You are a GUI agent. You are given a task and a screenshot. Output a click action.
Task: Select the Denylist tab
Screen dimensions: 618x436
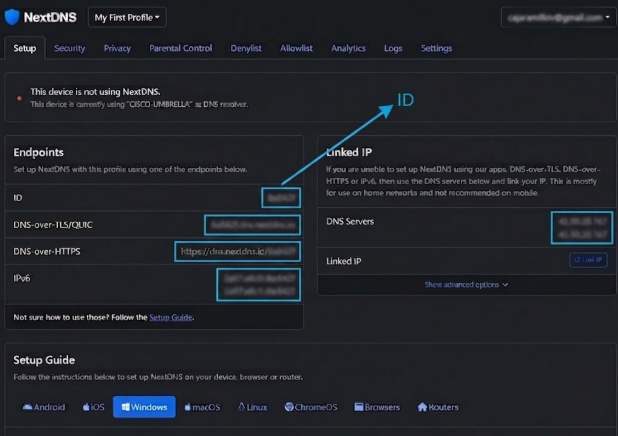coord(246,48)
